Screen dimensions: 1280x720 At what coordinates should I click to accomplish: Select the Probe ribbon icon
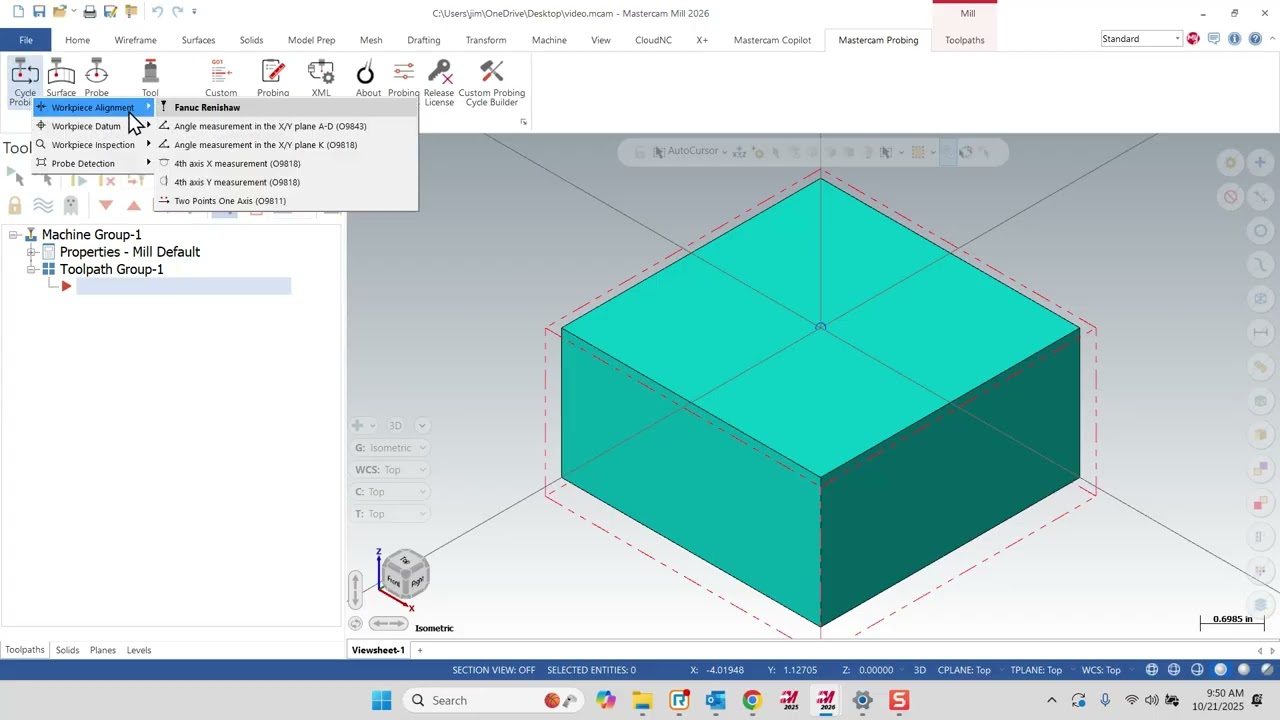pos(96,78)
